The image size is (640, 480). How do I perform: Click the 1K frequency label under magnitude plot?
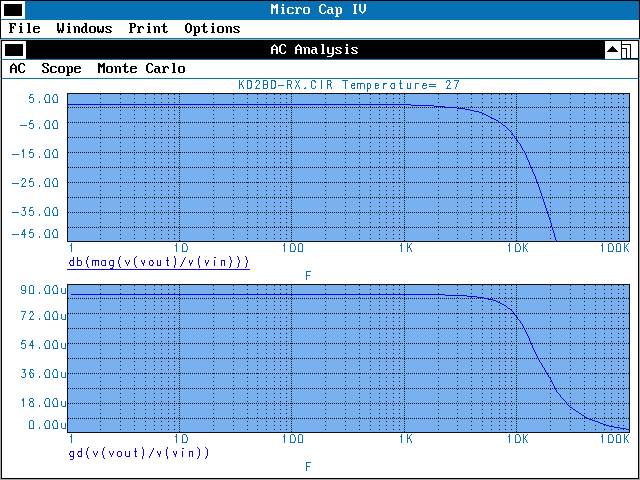pos(406,248)
